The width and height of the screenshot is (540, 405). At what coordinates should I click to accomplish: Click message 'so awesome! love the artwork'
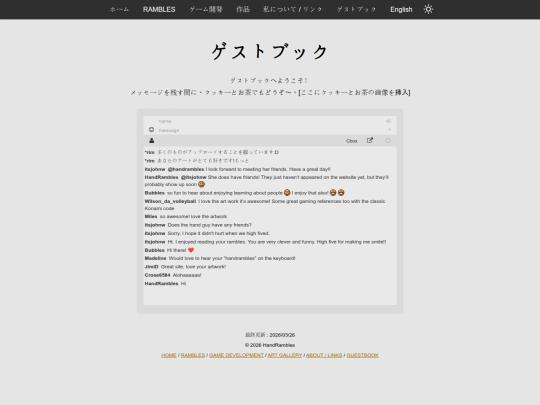(193, 217)
